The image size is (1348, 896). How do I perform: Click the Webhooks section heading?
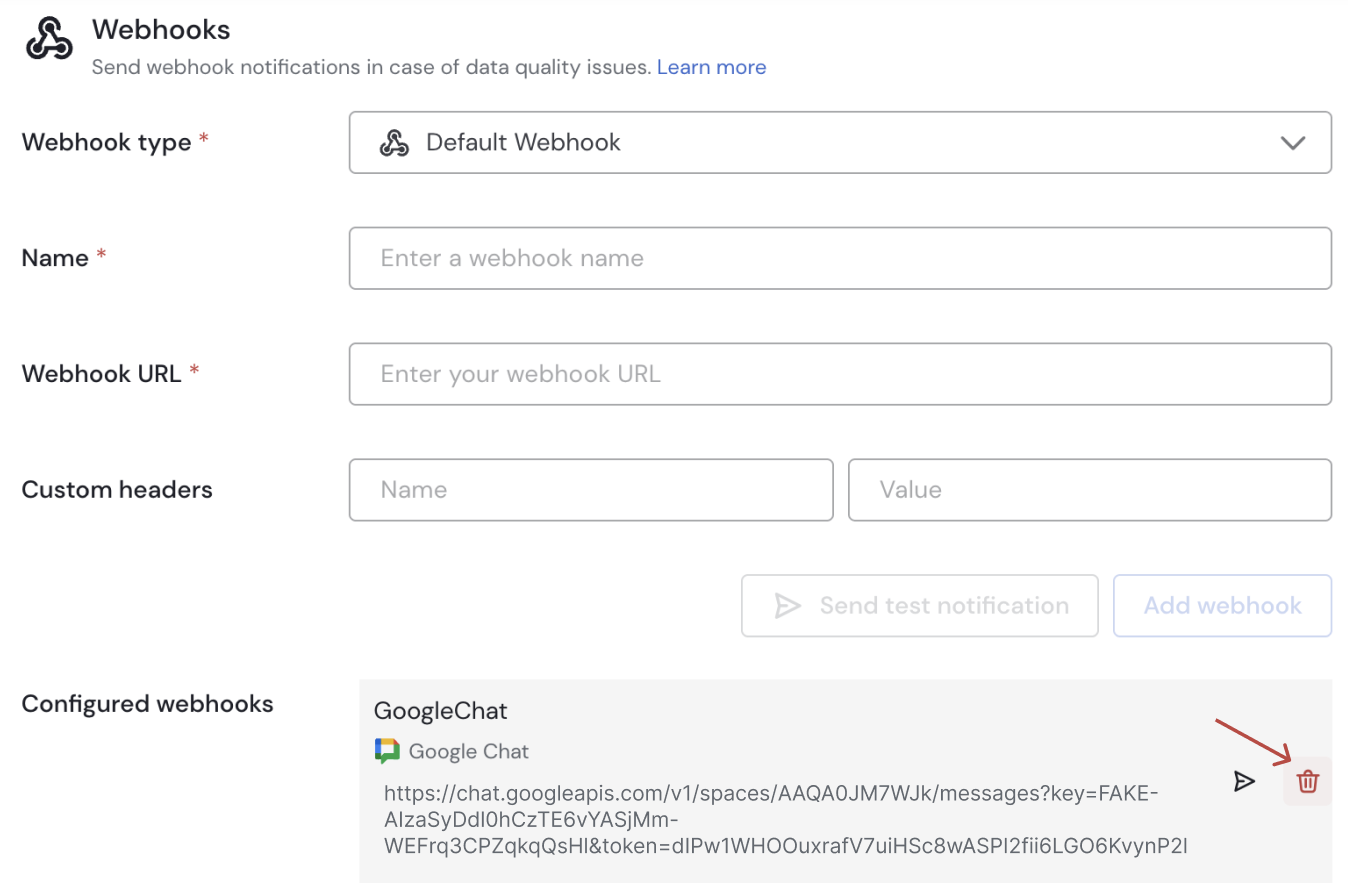tap(161, 30)
